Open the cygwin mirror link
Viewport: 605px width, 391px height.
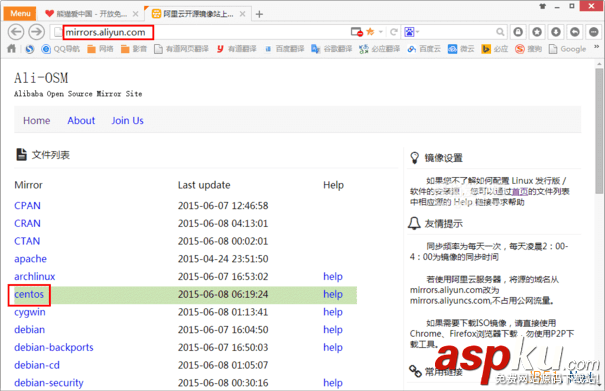click(x=30, y=312)
